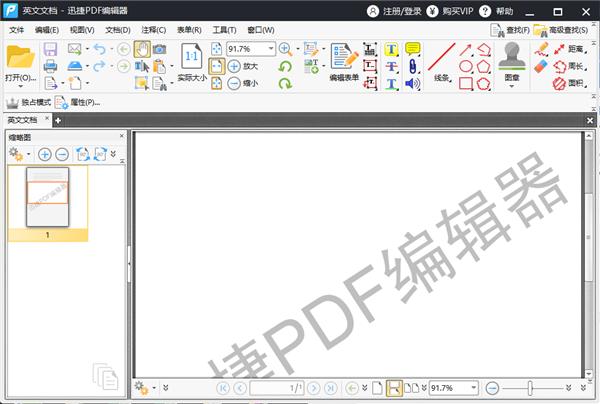
Task: Click the 放大 zoom in plus icon
Action: click(234, 66)
